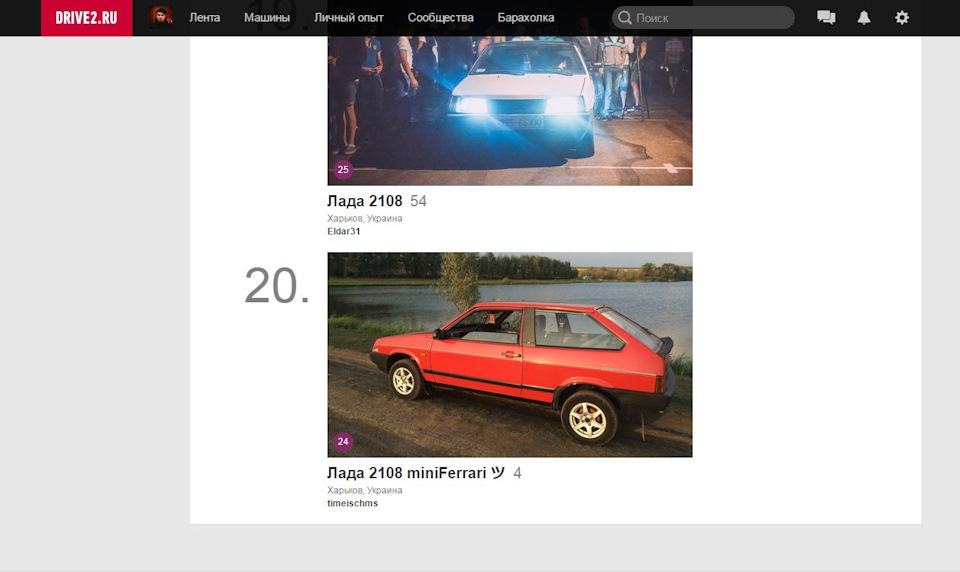The width and height of the screenshot is (960, 572).
Task: Open settings gear icon
Action: pos(902,18)
